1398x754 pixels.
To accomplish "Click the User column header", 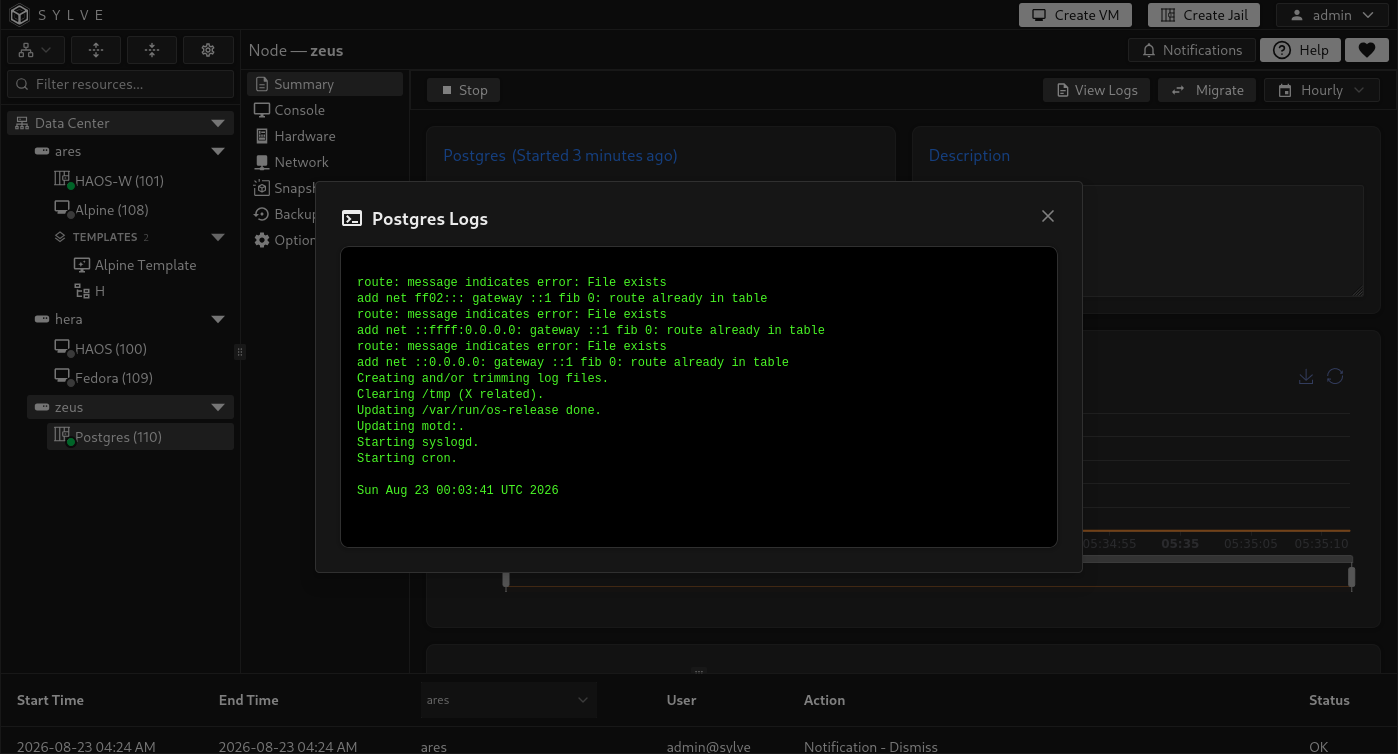I will coord(681,700).
